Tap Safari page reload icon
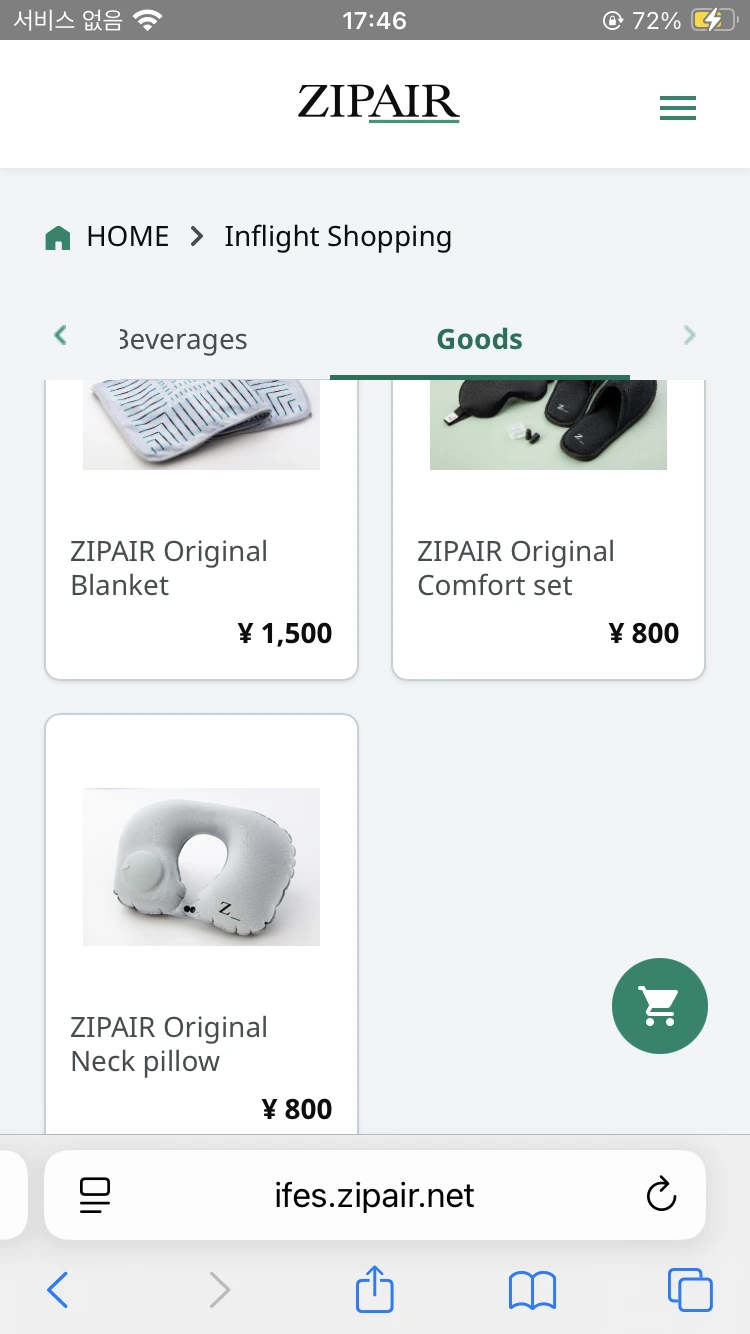750x1334 pixels. 661,1194
